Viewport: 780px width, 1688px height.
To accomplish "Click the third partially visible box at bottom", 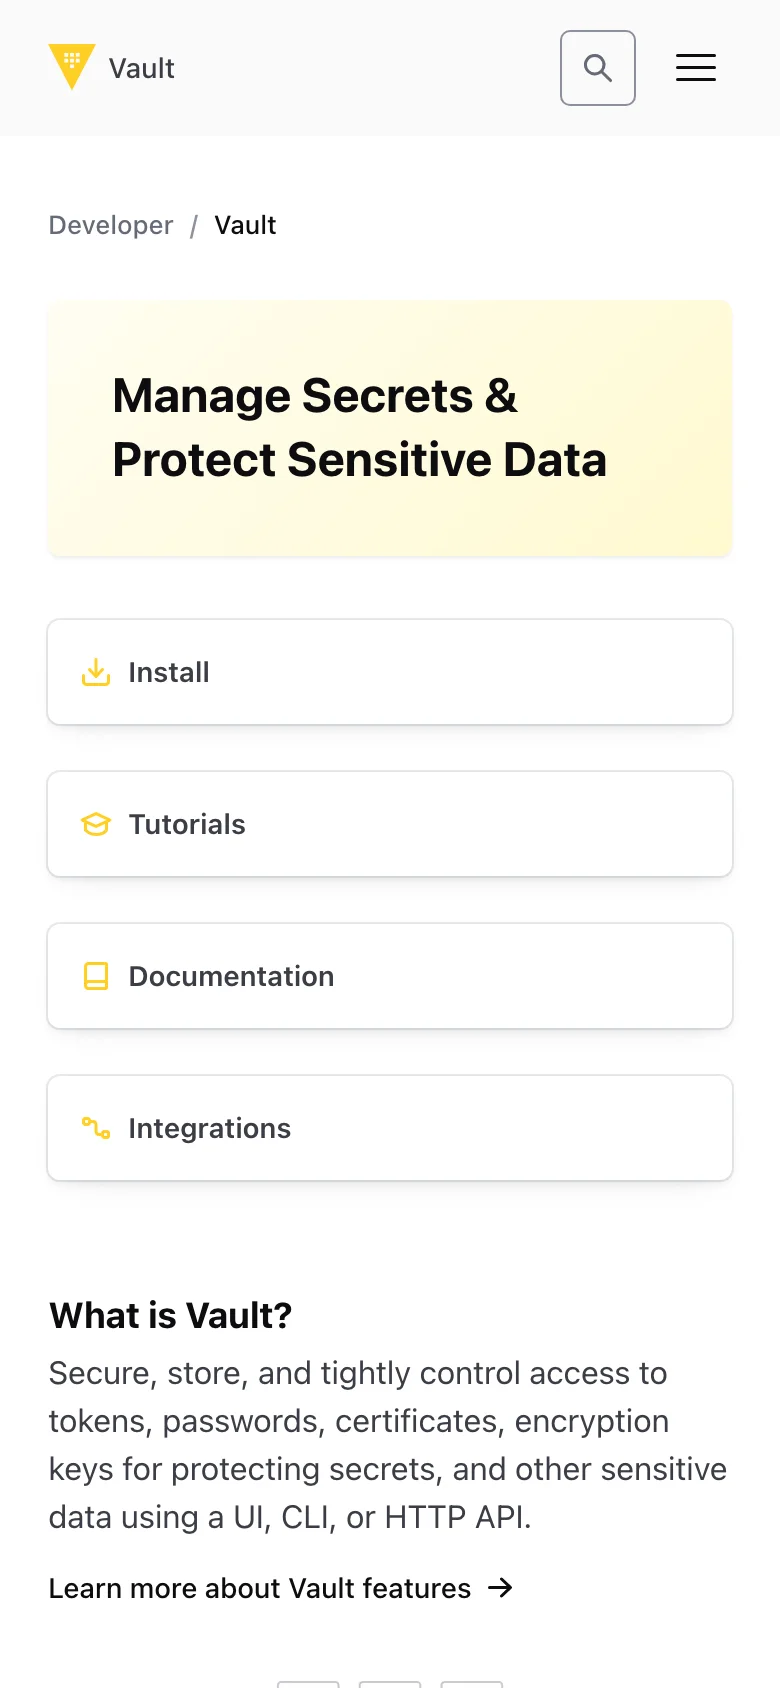I will [x=472, y=1684].
